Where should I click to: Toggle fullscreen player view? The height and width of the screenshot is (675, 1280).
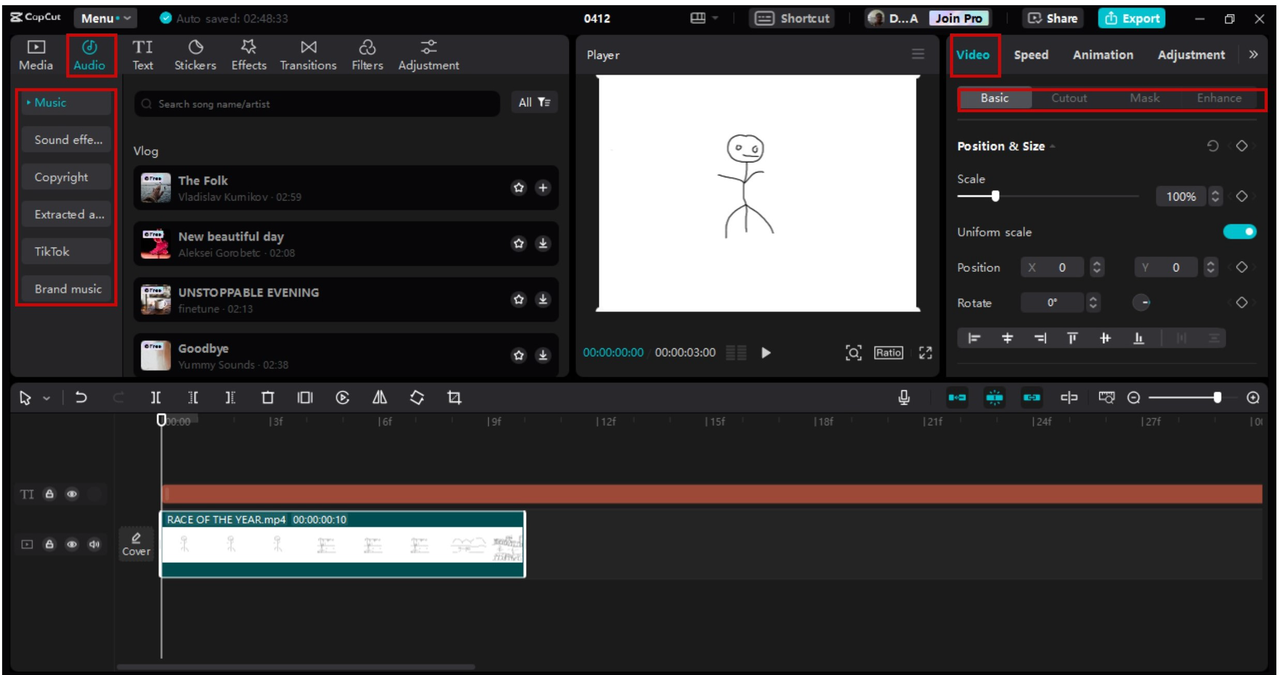[925, 353]
